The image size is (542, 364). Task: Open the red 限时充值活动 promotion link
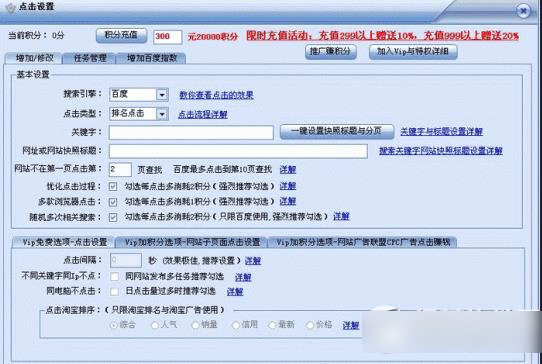pyautogui.click(x=382, y=36)
